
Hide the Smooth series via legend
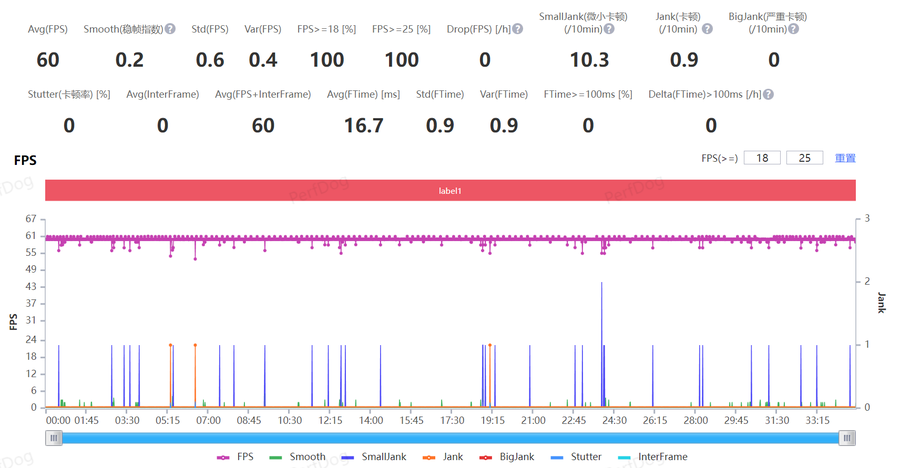tap(298, 457)
